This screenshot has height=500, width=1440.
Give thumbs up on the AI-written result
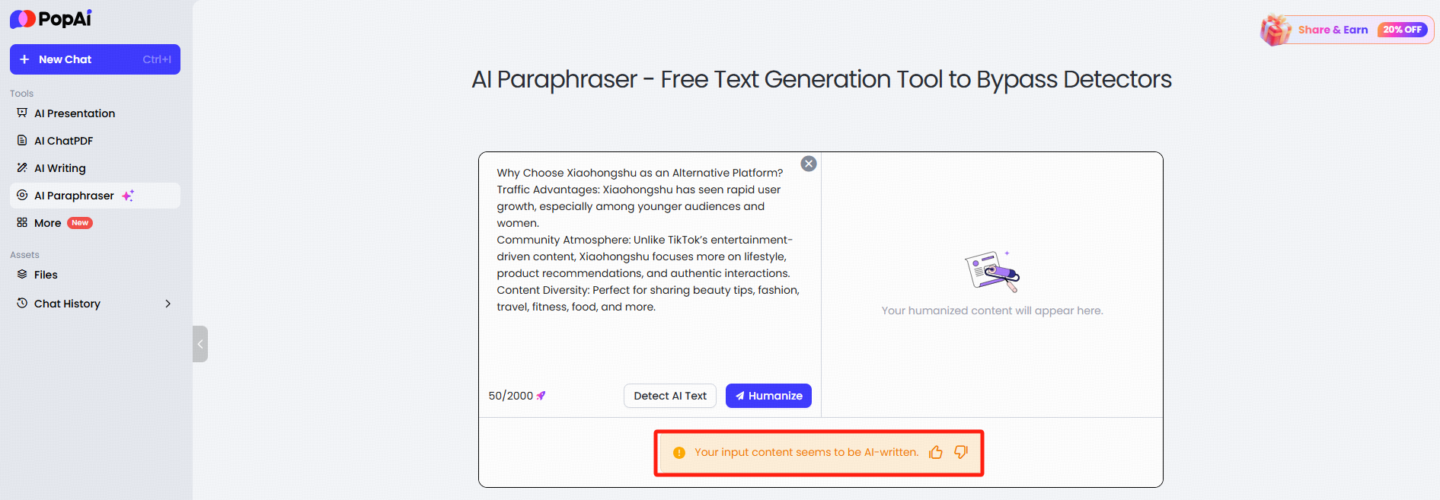pyautogui.click(x=936, y=452)
